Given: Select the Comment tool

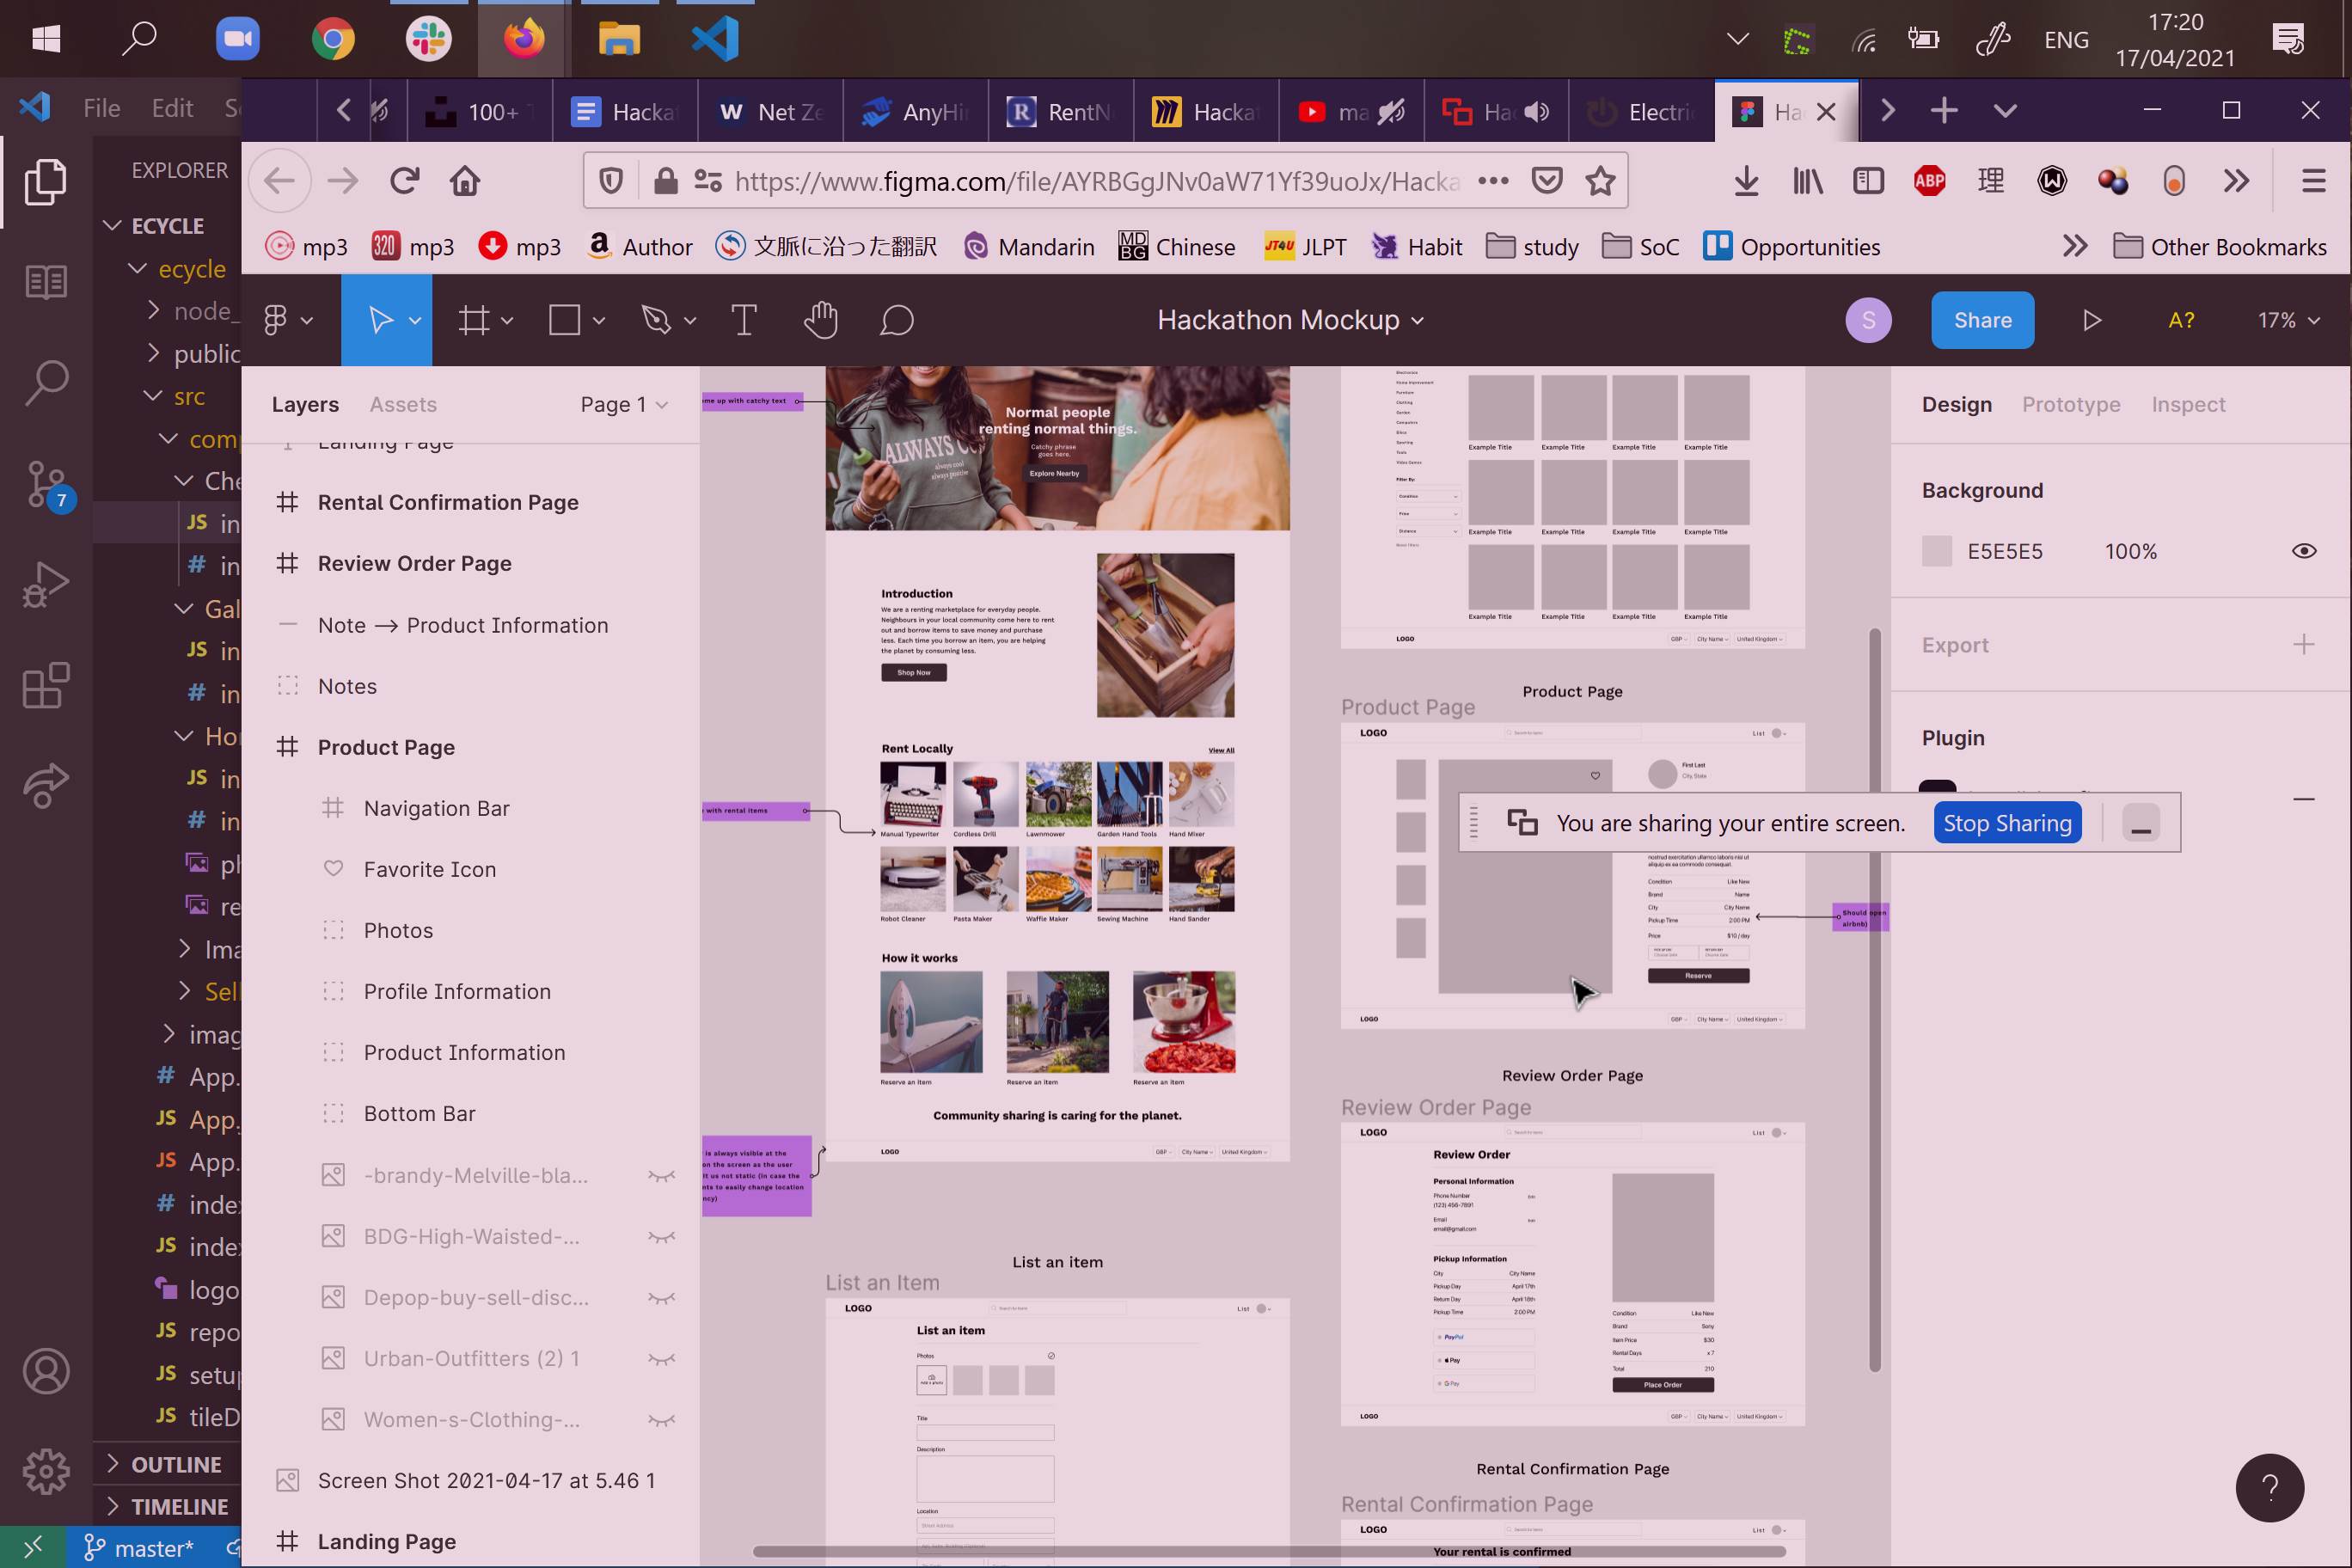Looking at the screenshot, I should click(897, 320).
